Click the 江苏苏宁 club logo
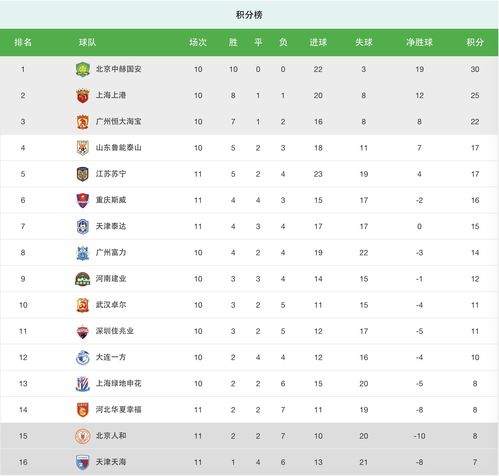 pyautogui.click(x=83, y=174)
